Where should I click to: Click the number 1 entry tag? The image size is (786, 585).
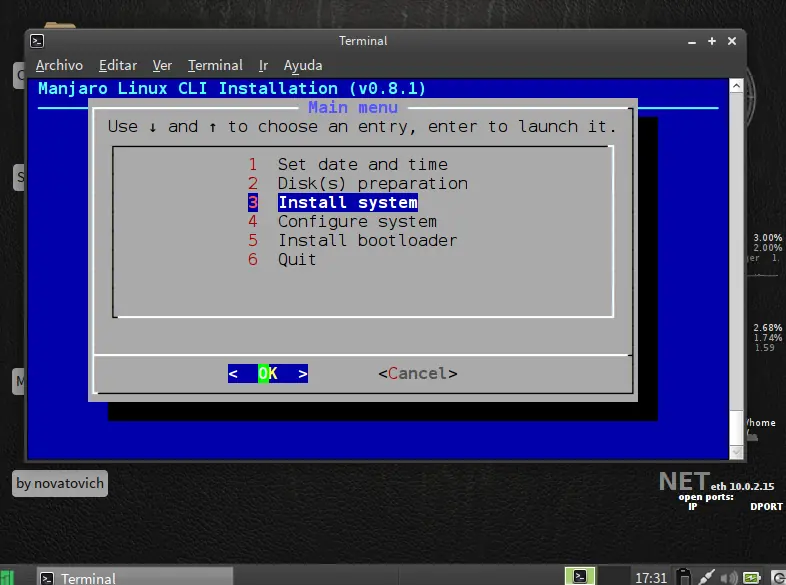tap(253, 164)
